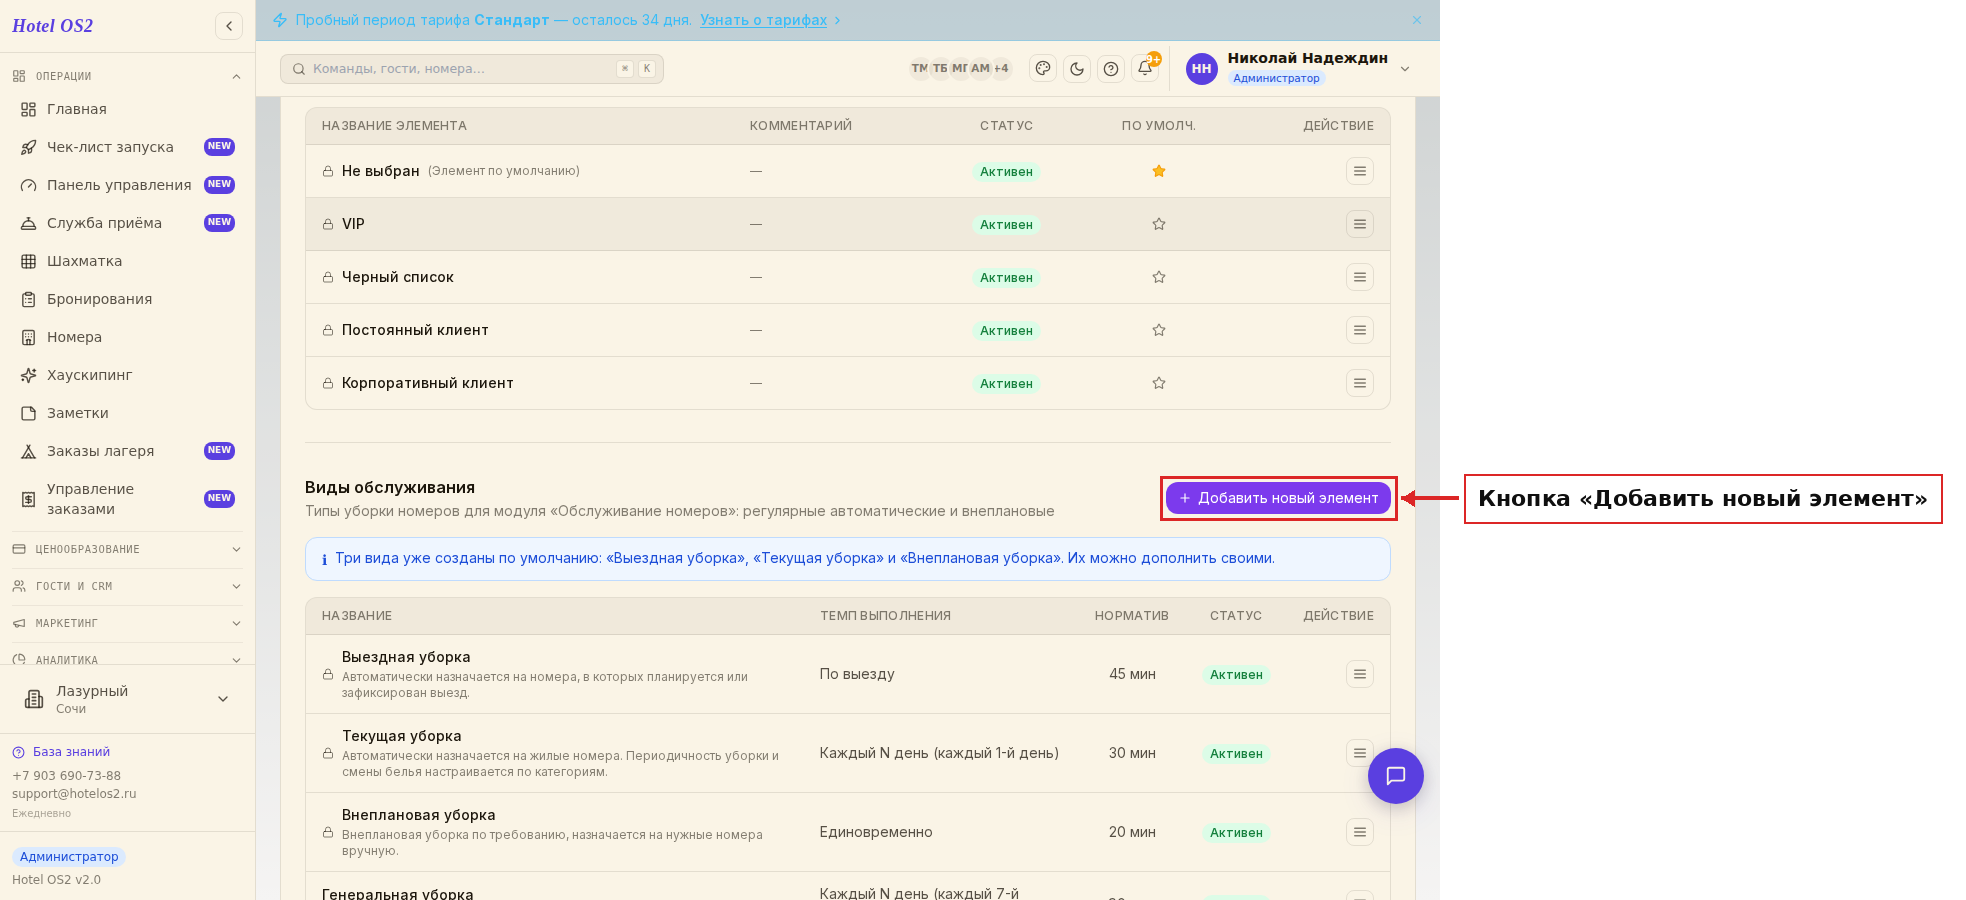The width and height of the screenshot is (1966, 900).
Task: Go to Главная in sidebar
Action: [x=127, y=109]
